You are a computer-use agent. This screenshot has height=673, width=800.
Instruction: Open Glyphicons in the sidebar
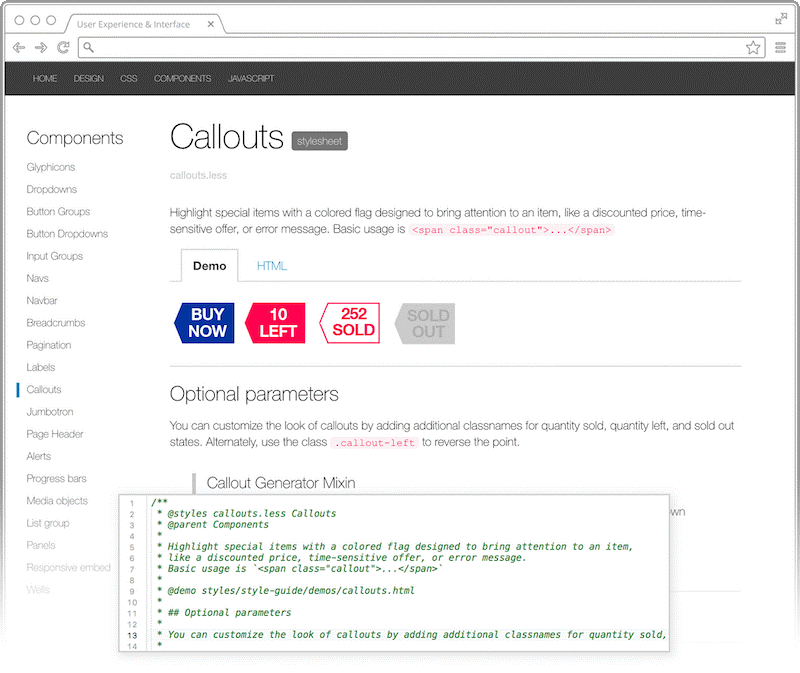[51, 167]
